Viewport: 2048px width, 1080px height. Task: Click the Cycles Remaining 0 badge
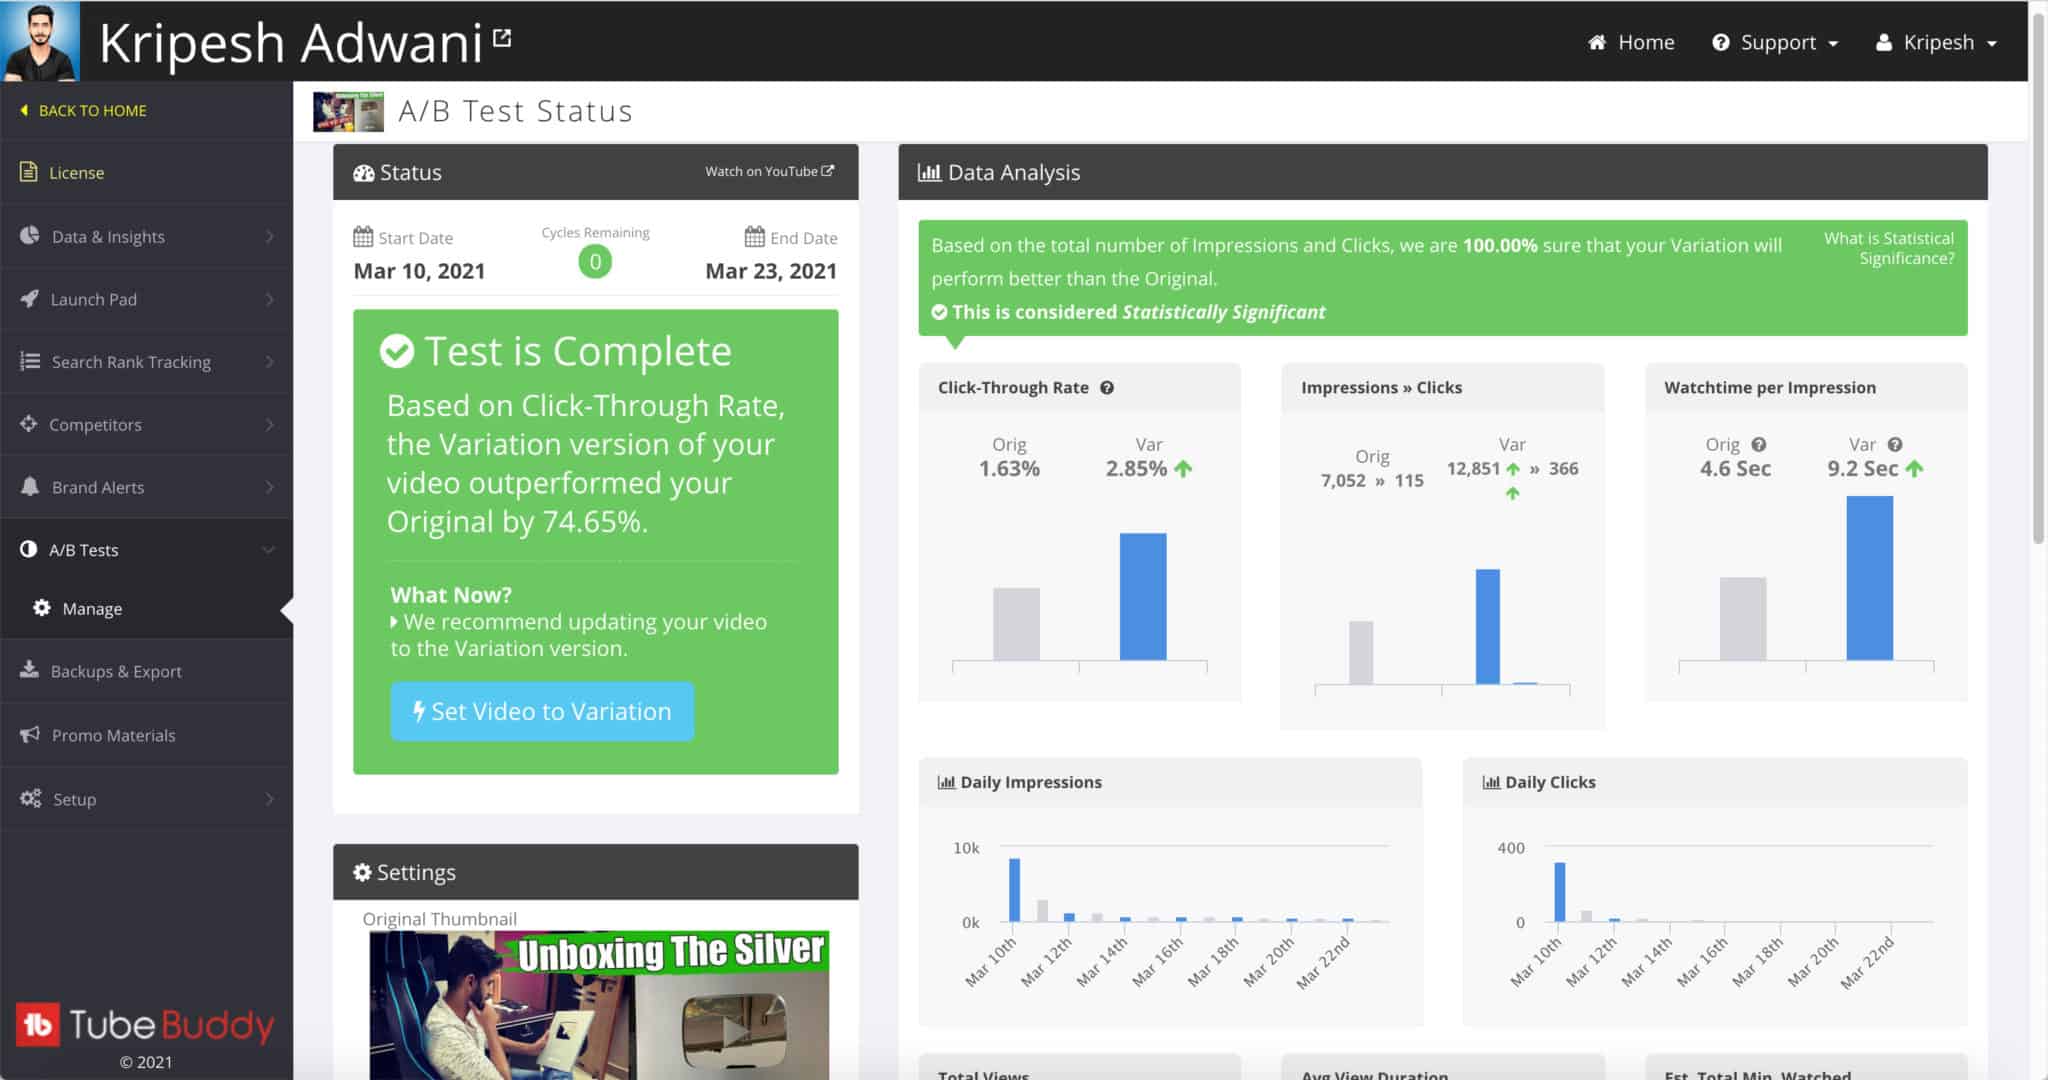[595, 262]
